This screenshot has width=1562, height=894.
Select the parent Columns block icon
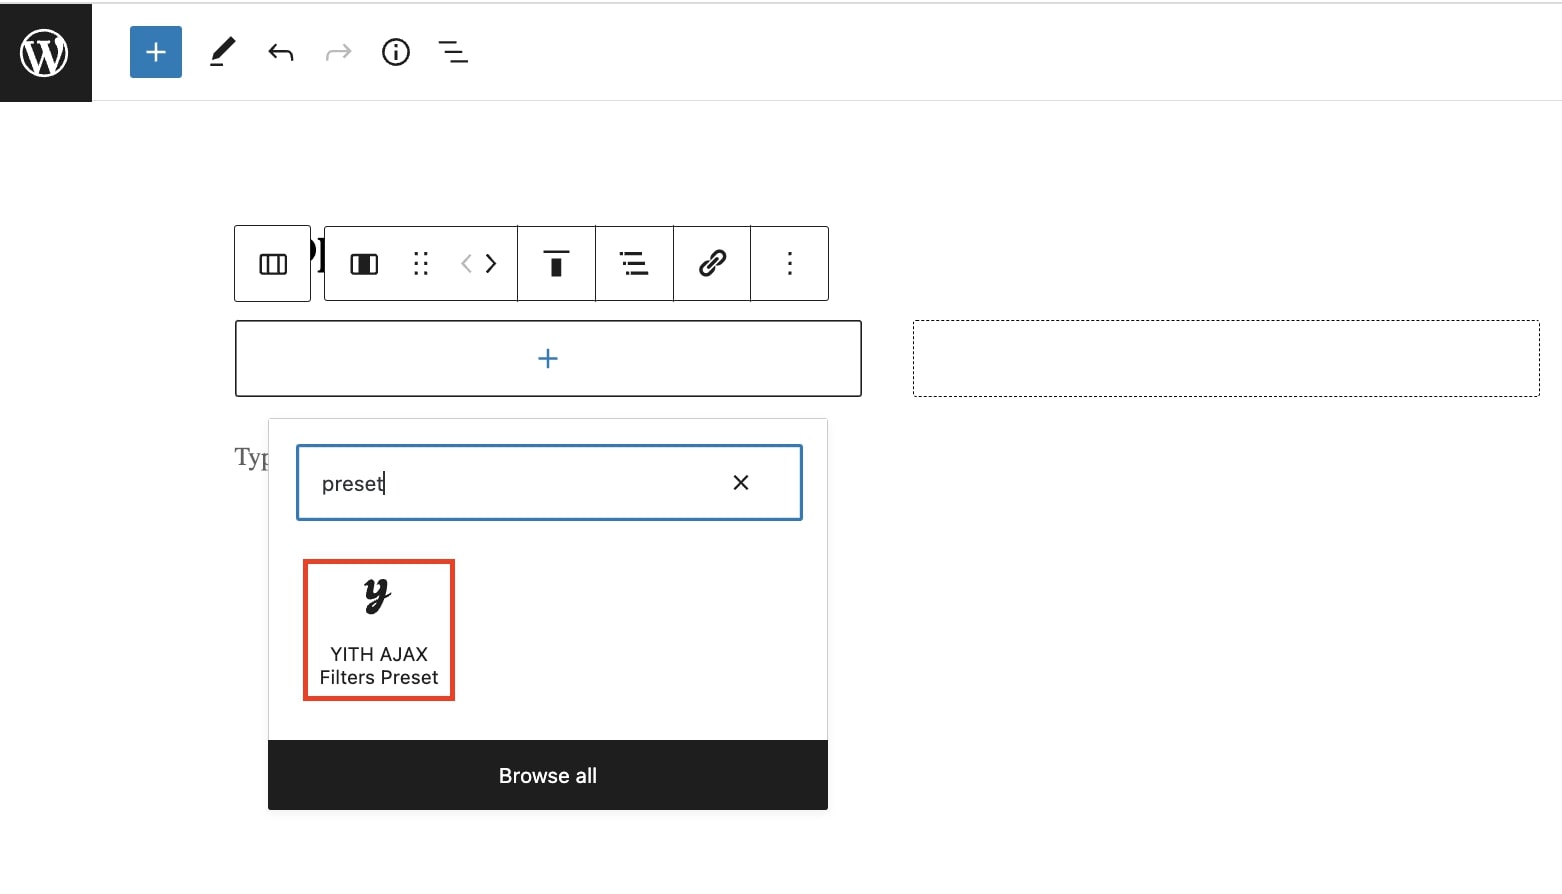click(x=273, y=264)
